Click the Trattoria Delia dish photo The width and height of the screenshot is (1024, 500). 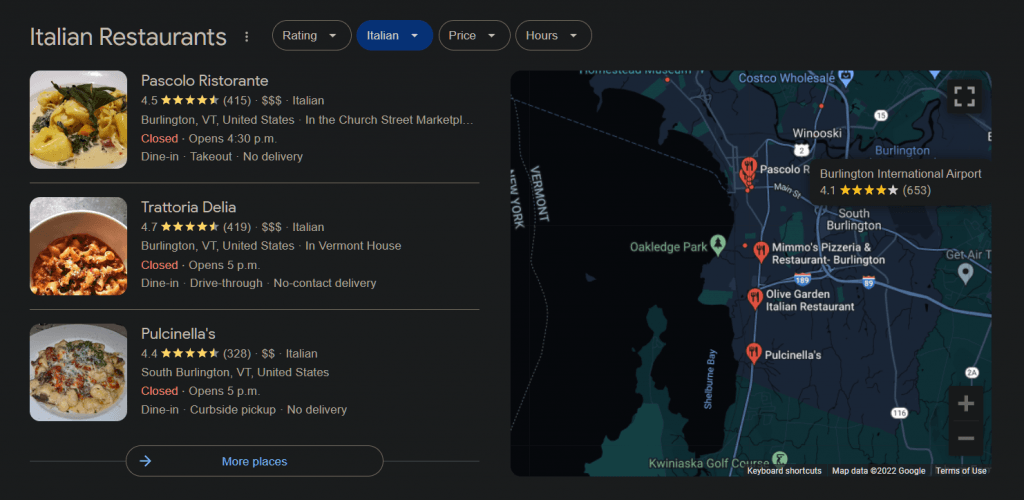[78, 246]
